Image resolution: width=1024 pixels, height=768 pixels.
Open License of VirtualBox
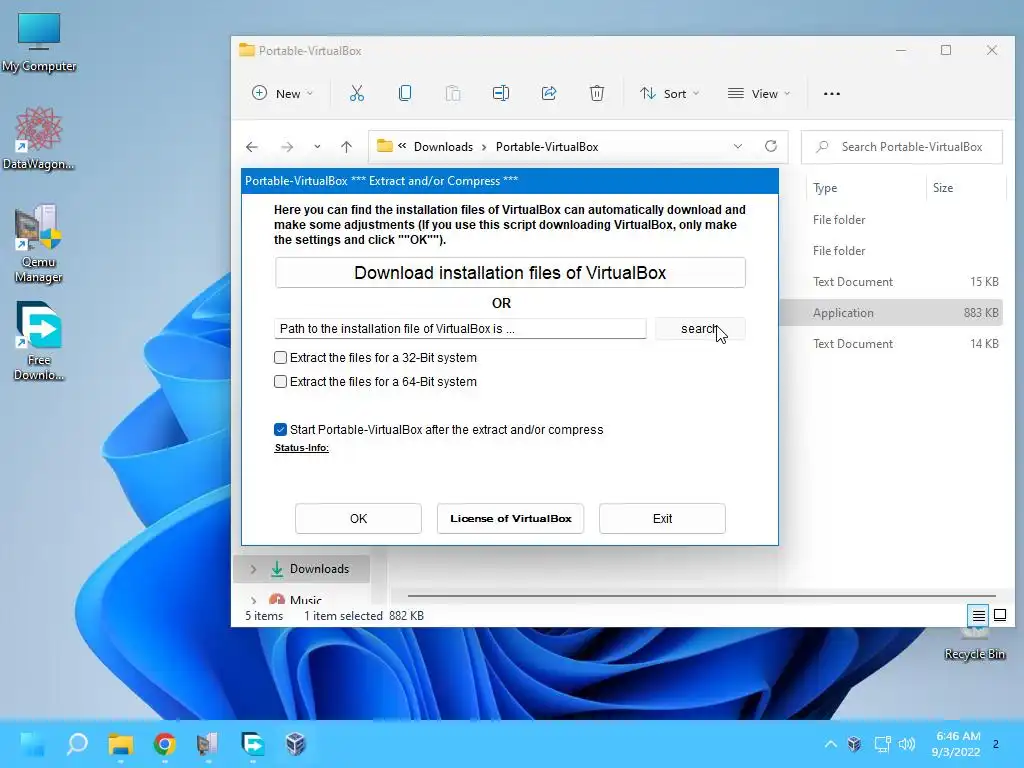click(510, 519)
